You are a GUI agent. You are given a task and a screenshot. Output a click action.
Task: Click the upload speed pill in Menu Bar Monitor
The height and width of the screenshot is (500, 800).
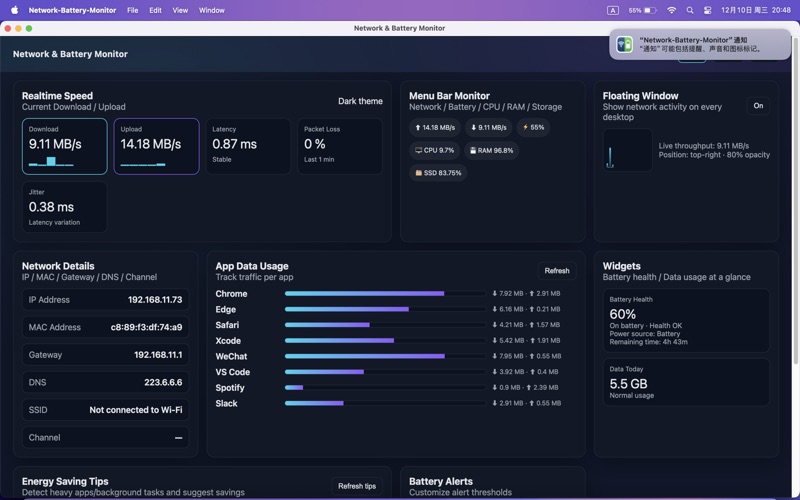(x=434, y=128)
